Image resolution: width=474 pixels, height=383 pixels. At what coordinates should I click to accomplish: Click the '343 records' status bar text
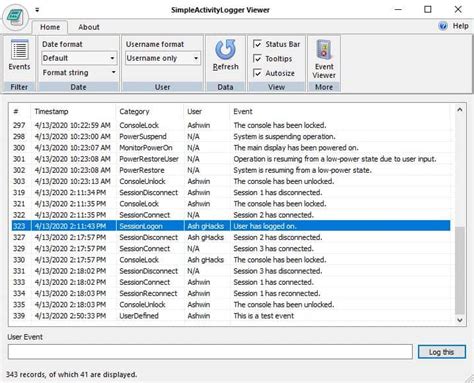pos(71,374)
